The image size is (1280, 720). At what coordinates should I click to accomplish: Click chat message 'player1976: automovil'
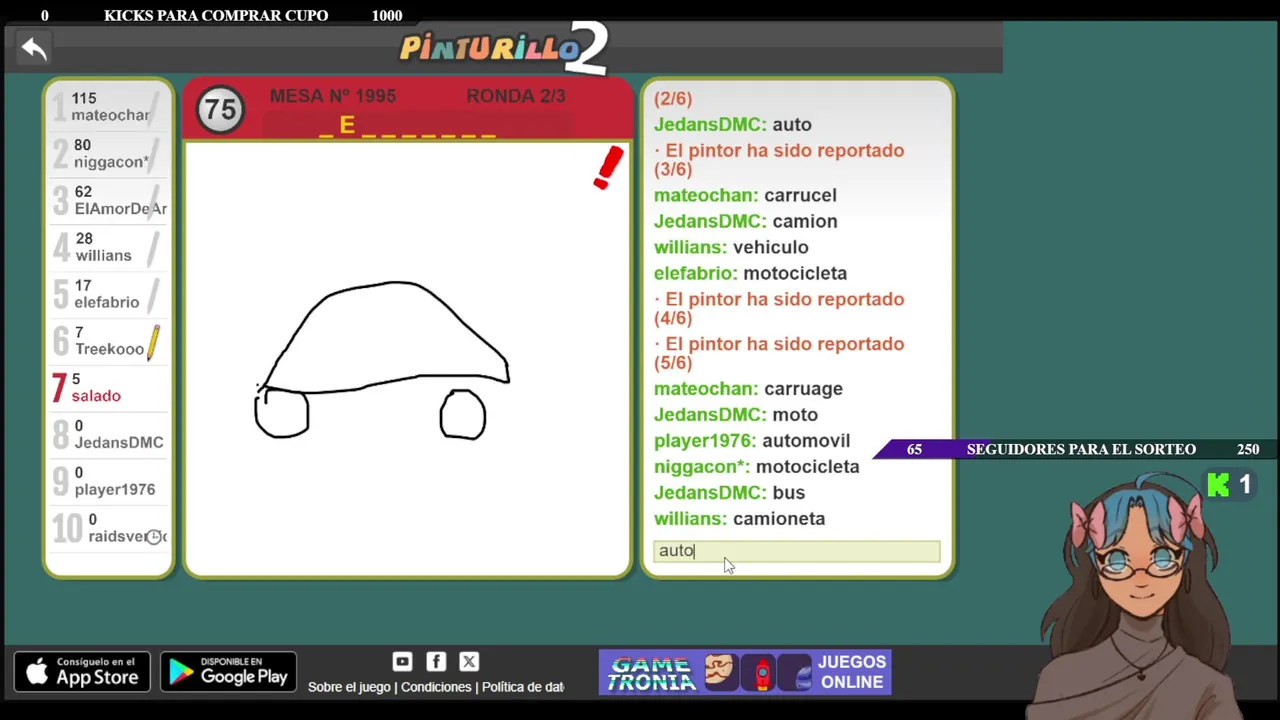click(752, 441)
